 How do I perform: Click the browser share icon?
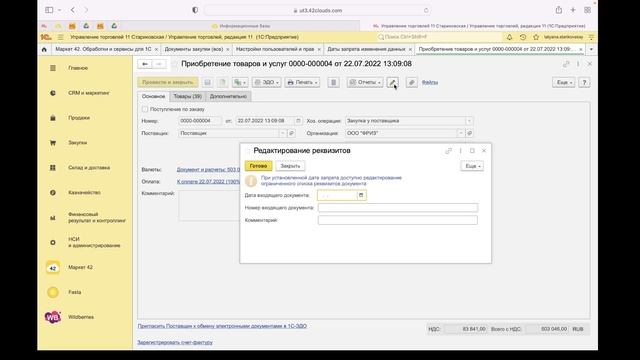coord(558,10)
